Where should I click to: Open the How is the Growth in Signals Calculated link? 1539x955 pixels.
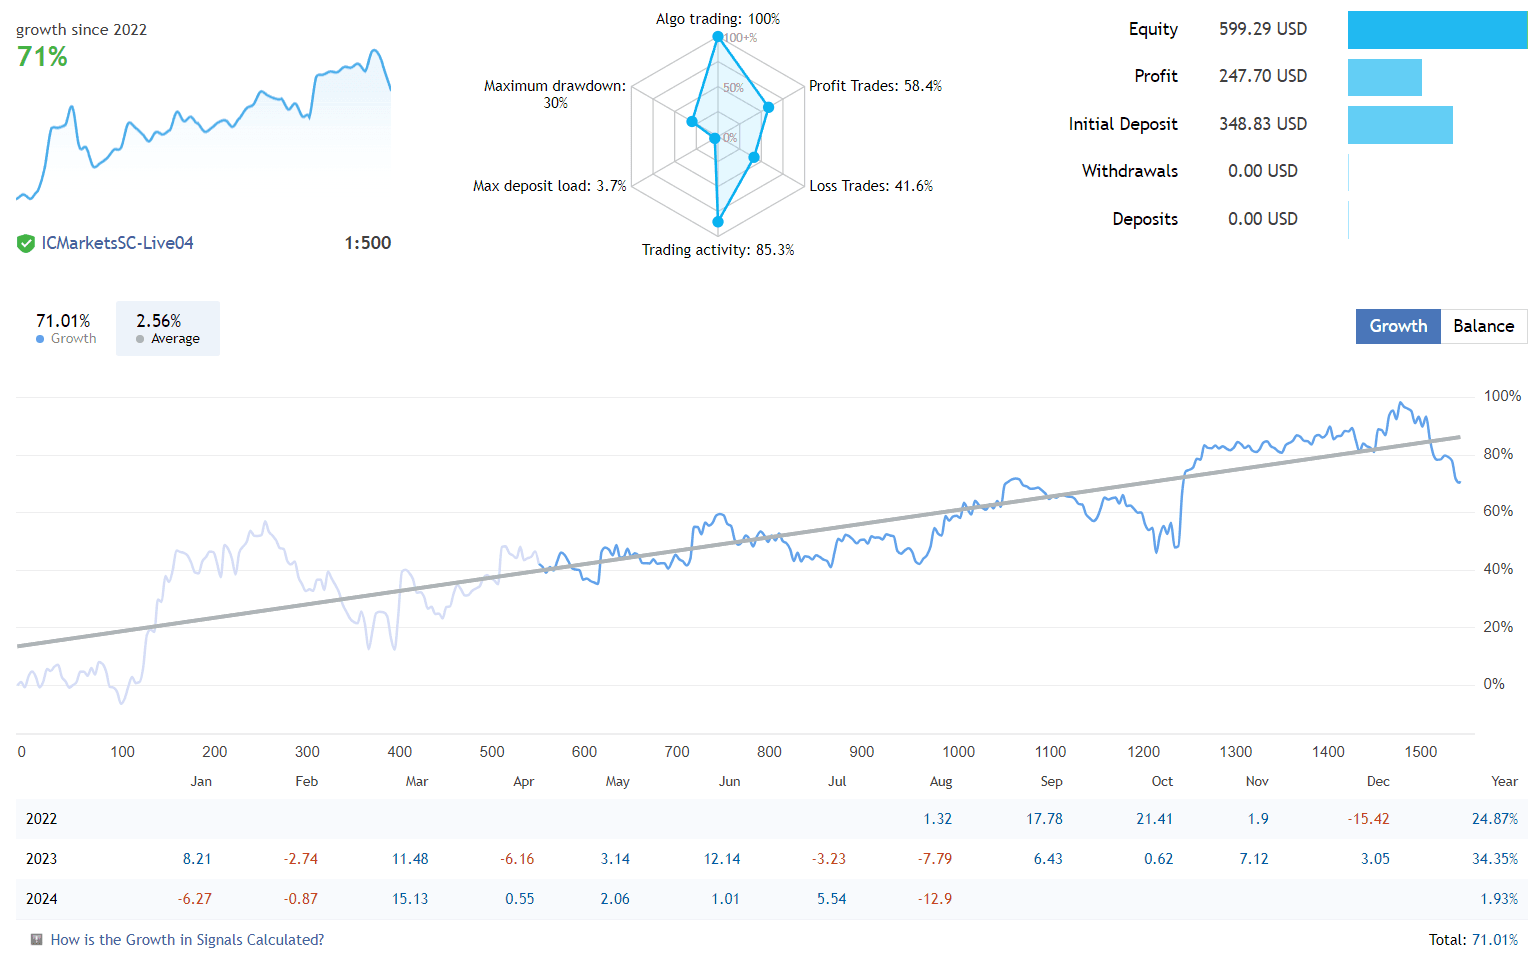point(187,940)
